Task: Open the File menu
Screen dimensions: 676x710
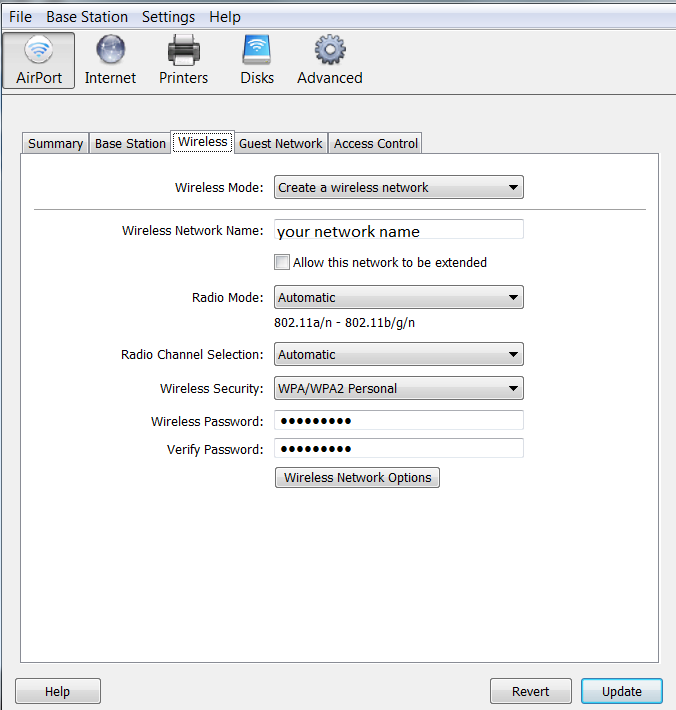Action: pyautogui.click(x=20, y=17)
